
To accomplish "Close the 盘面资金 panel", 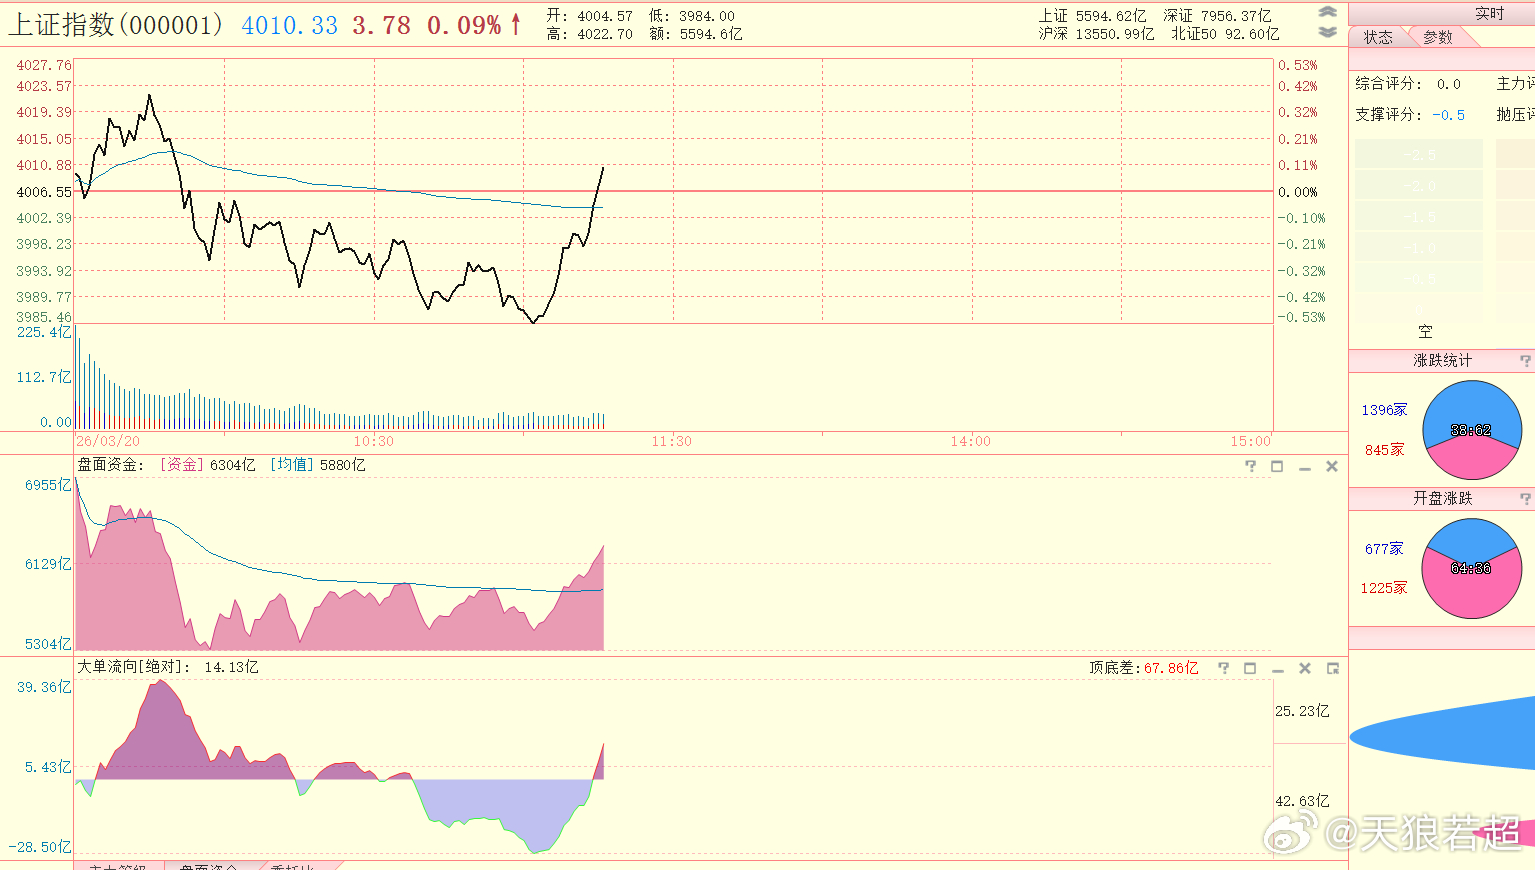I will (1332, 466).
